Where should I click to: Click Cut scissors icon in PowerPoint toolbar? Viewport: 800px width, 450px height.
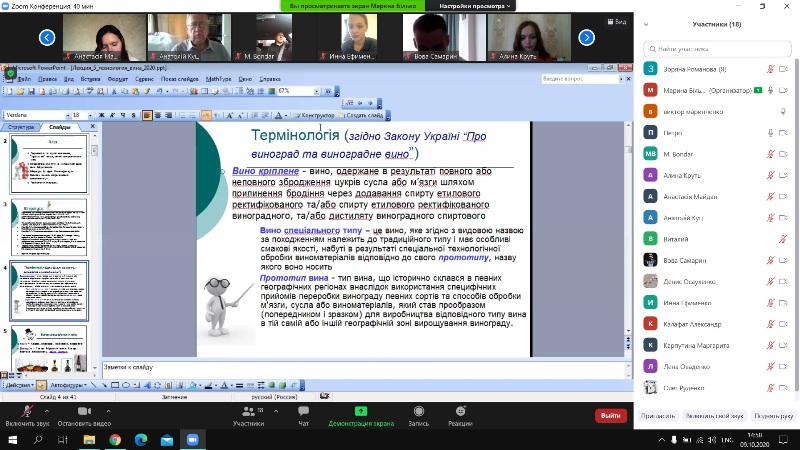114,91
